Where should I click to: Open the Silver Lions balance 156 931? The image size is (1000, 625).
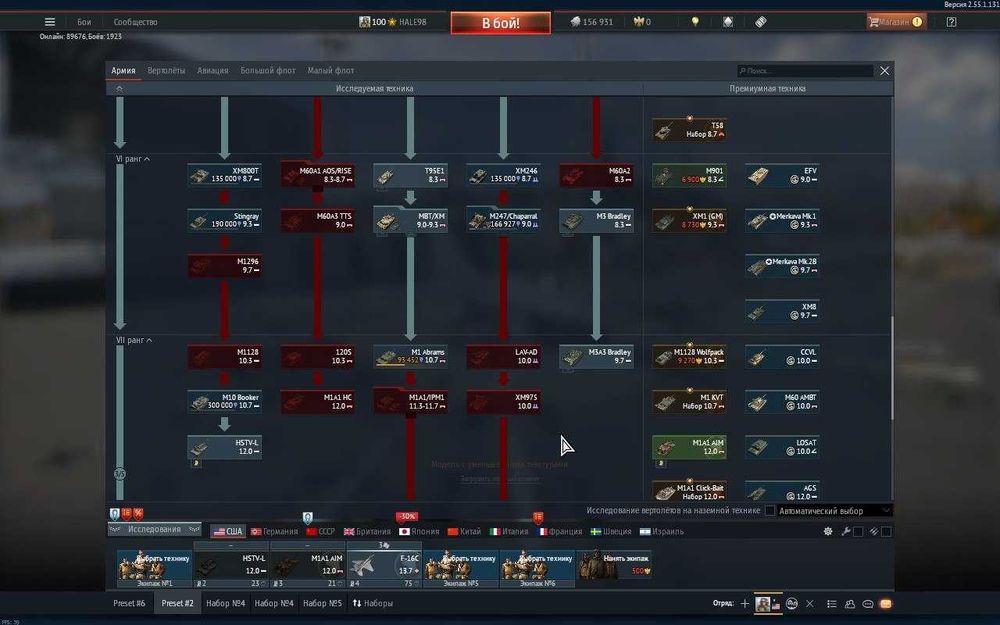click(x=591, y=22)
